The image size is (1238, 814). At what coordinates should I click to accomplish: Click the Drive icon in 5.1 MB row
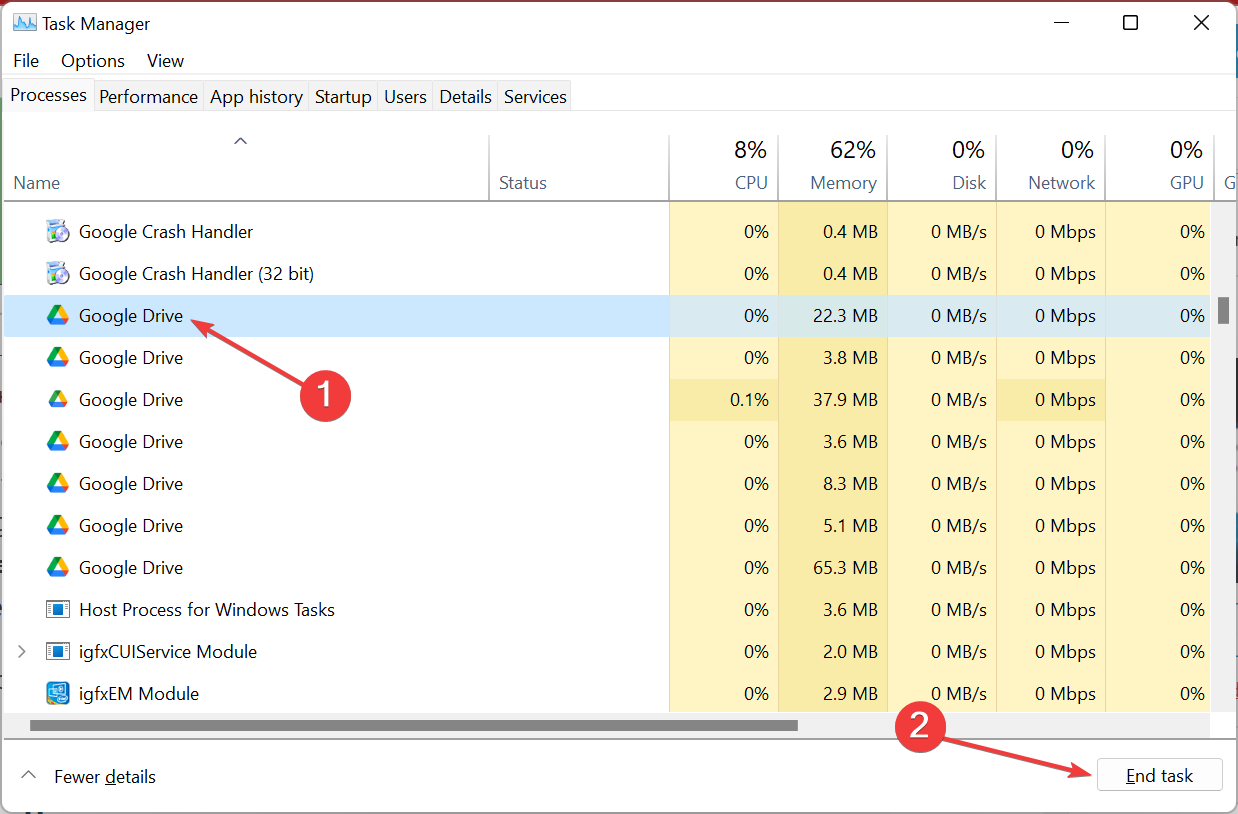click(58, 526)
